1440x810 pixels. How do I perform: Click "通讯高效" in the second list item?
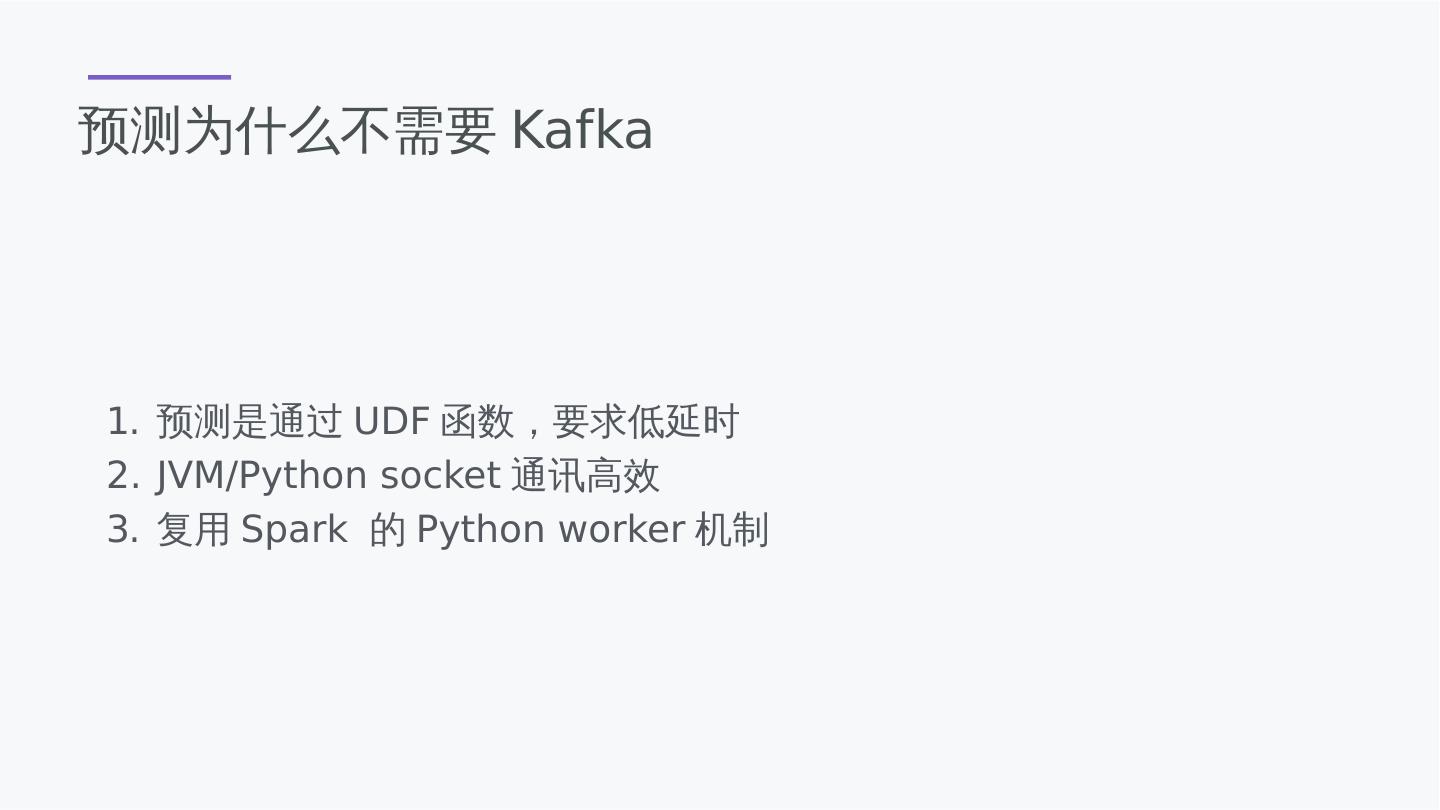pos(585,476)
